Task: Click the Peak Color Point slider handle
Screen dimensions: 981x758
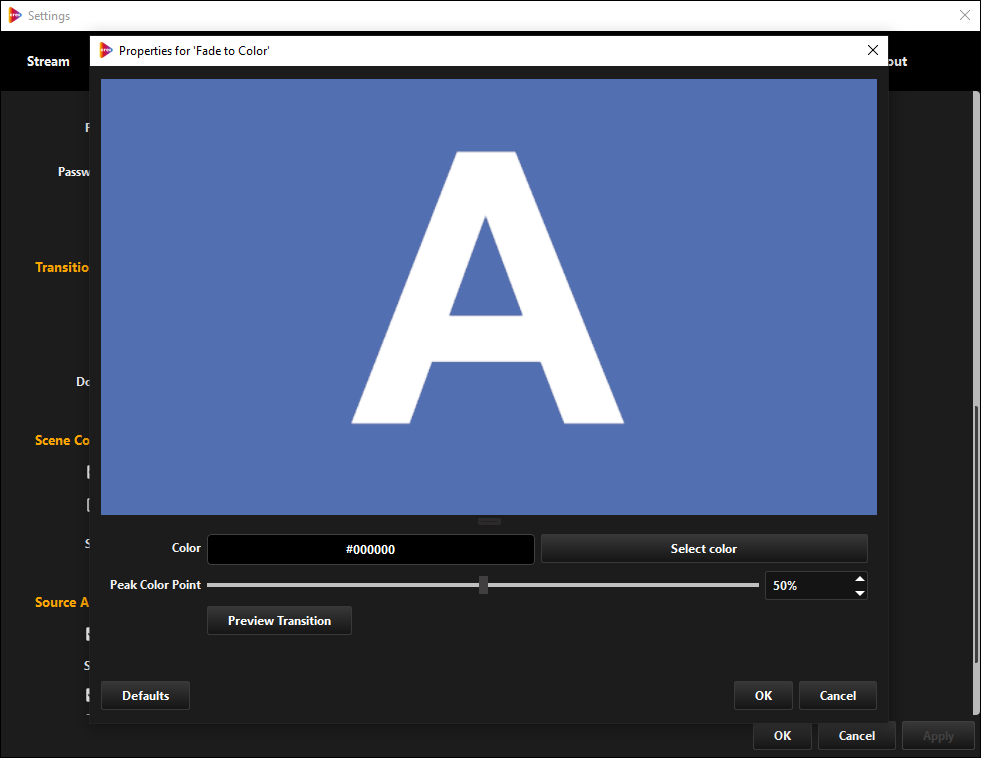Action: 483,585
